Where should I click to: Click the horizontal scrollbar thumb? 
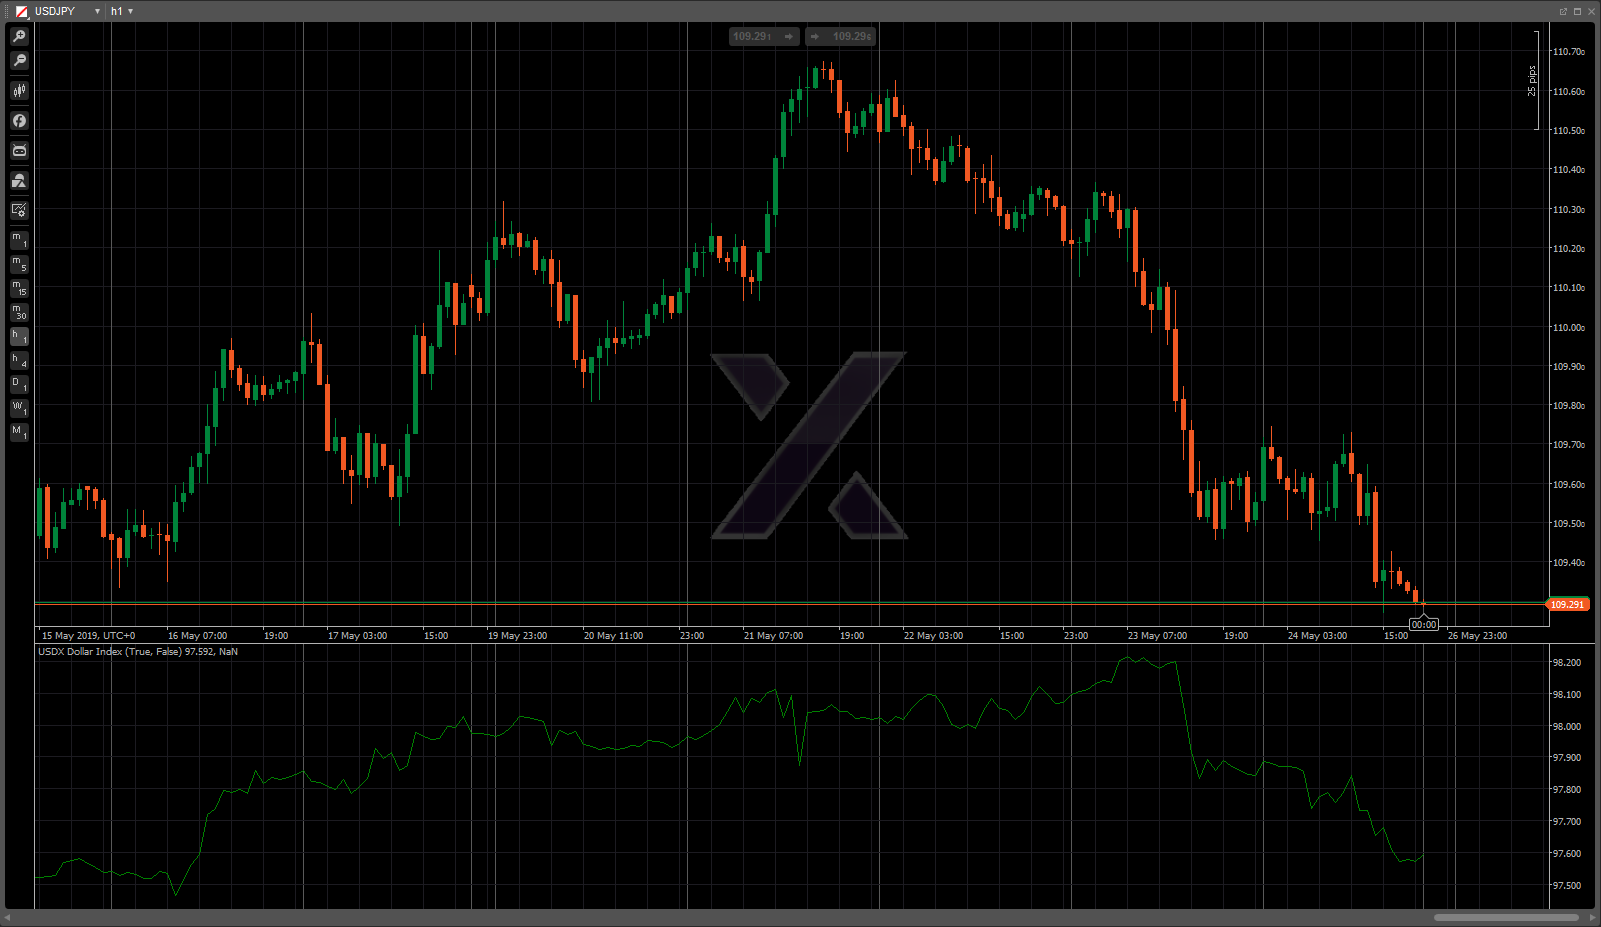click(1506, 917)
